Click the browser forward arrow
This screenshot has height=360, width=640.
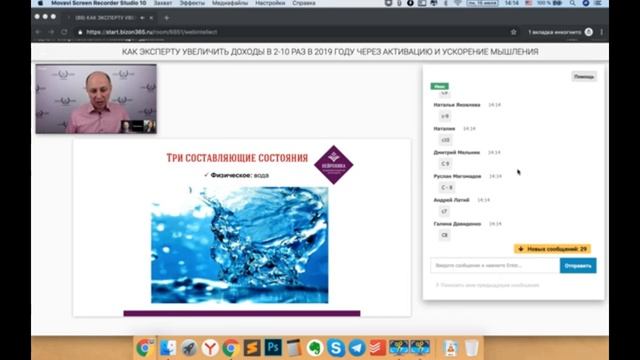click(51, 32)
